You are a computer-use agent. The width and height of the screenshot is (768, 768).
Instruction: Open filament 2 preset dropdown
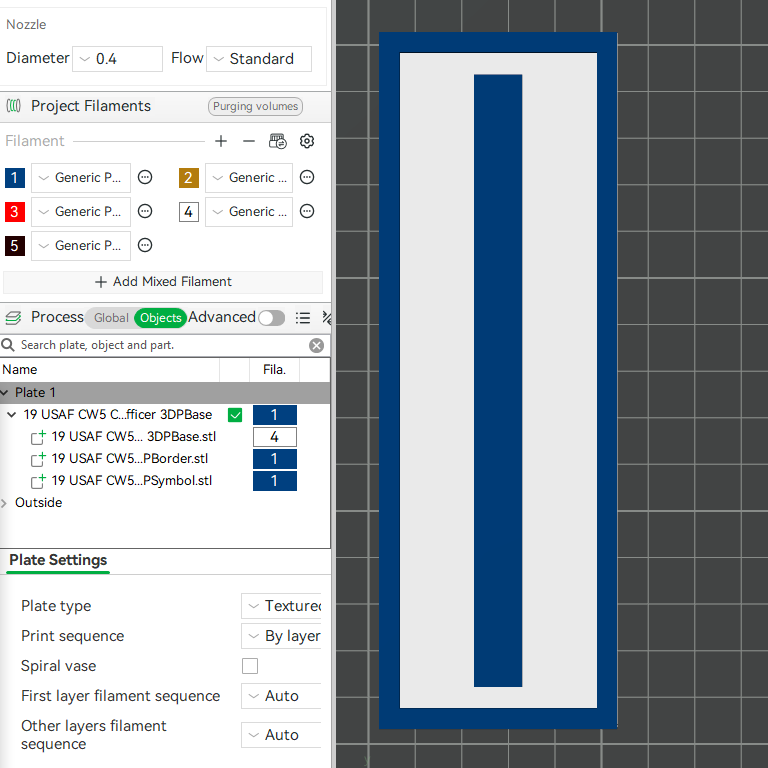[x=249, y=177]
